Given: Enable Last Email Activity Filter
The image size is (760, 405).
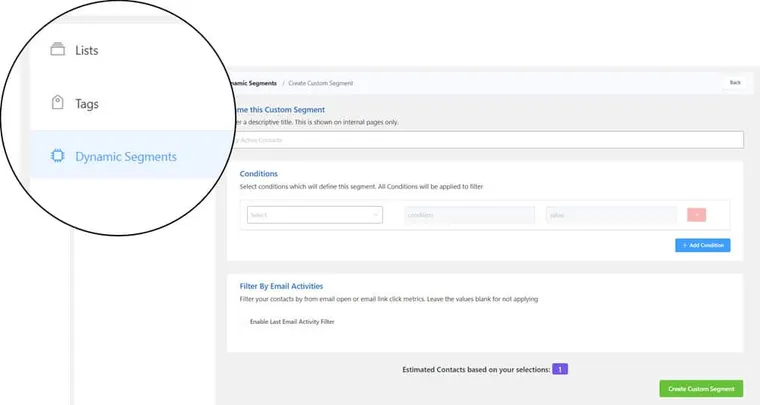Looking at the screenshot, I should pyautogui.click(x=292, y=322).
